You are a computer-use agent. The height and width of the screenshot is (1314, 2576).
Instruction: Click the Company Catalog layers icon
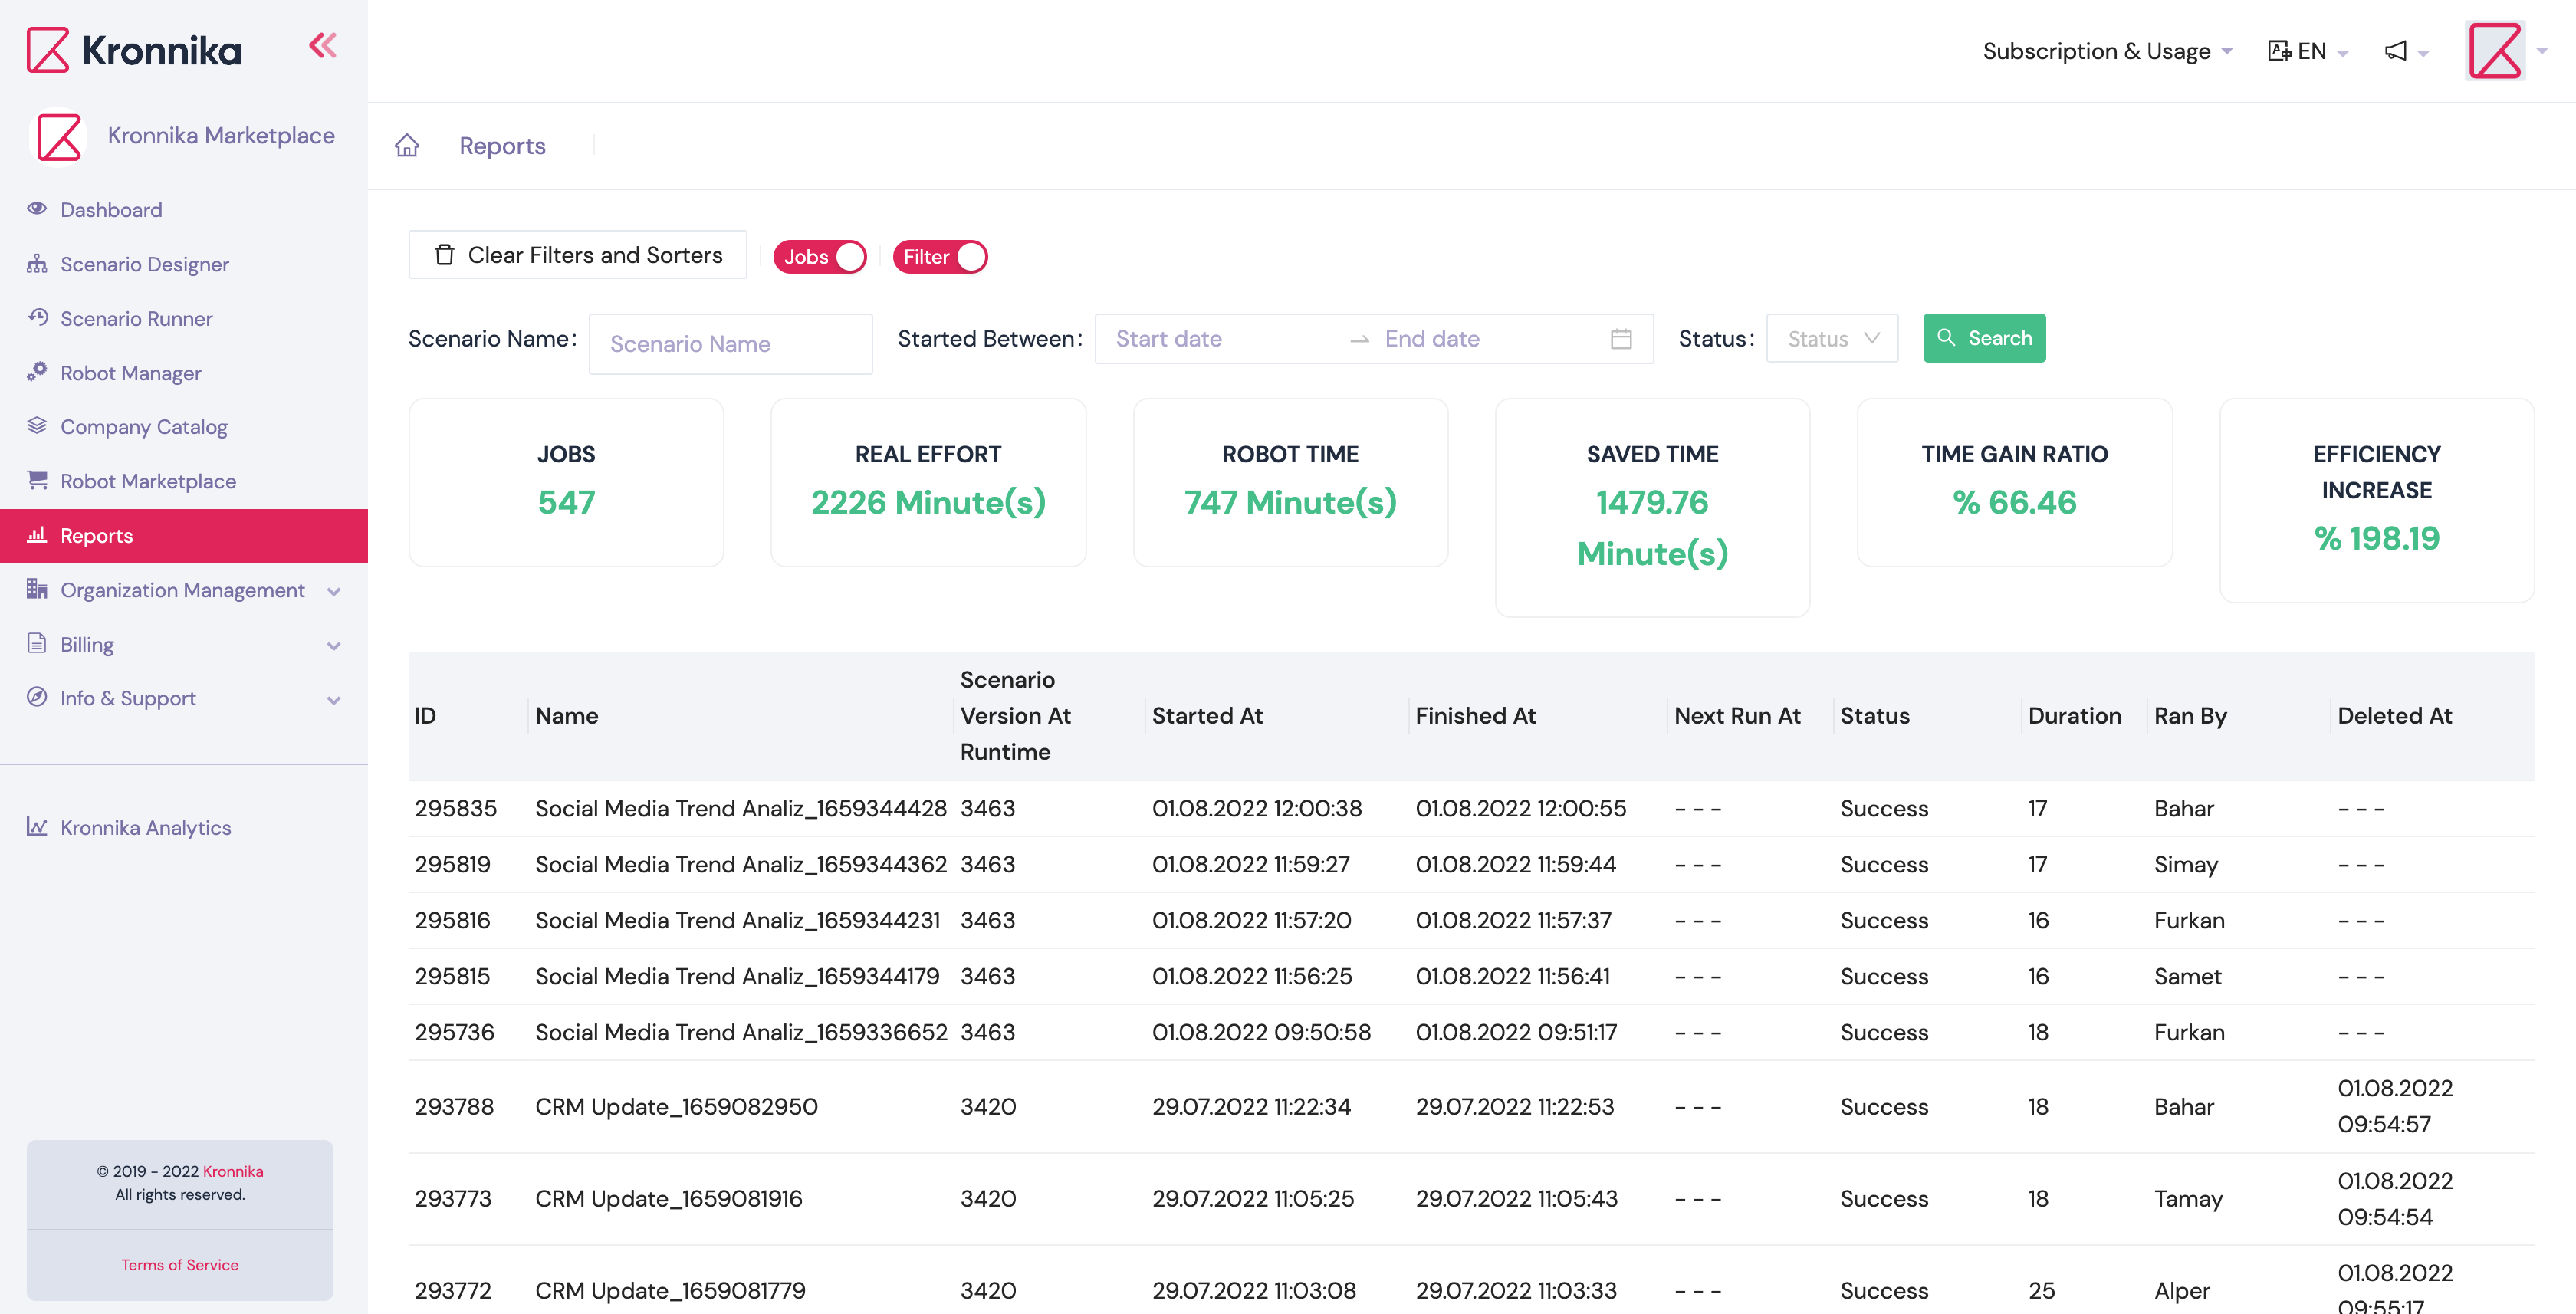pos(37,426)
